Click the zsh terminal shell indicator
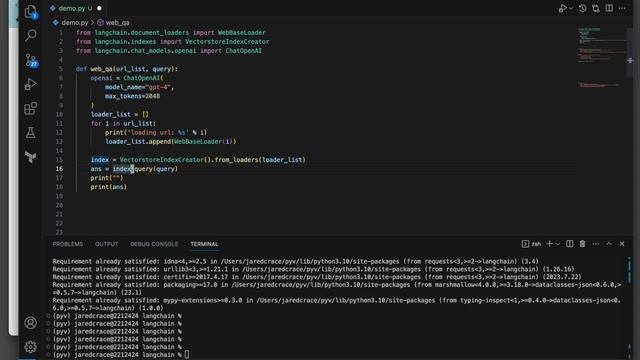The image size is (640, 360). pyautogui.click(x=531, y=244)
